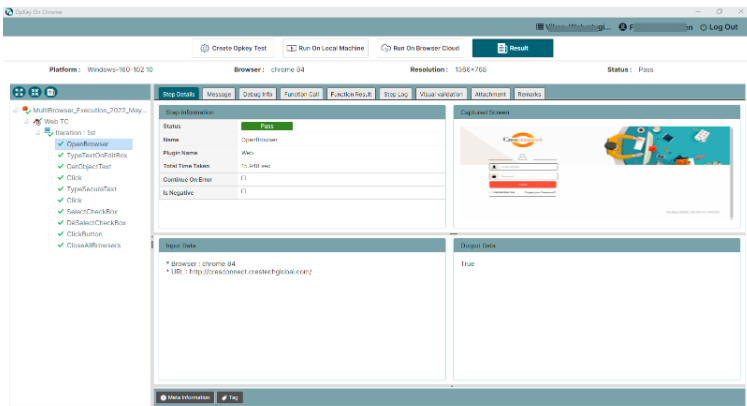Click splitter handle below Captured Screen panel
The width and height of the screenshot is (747, 406).
pos(453,234)
